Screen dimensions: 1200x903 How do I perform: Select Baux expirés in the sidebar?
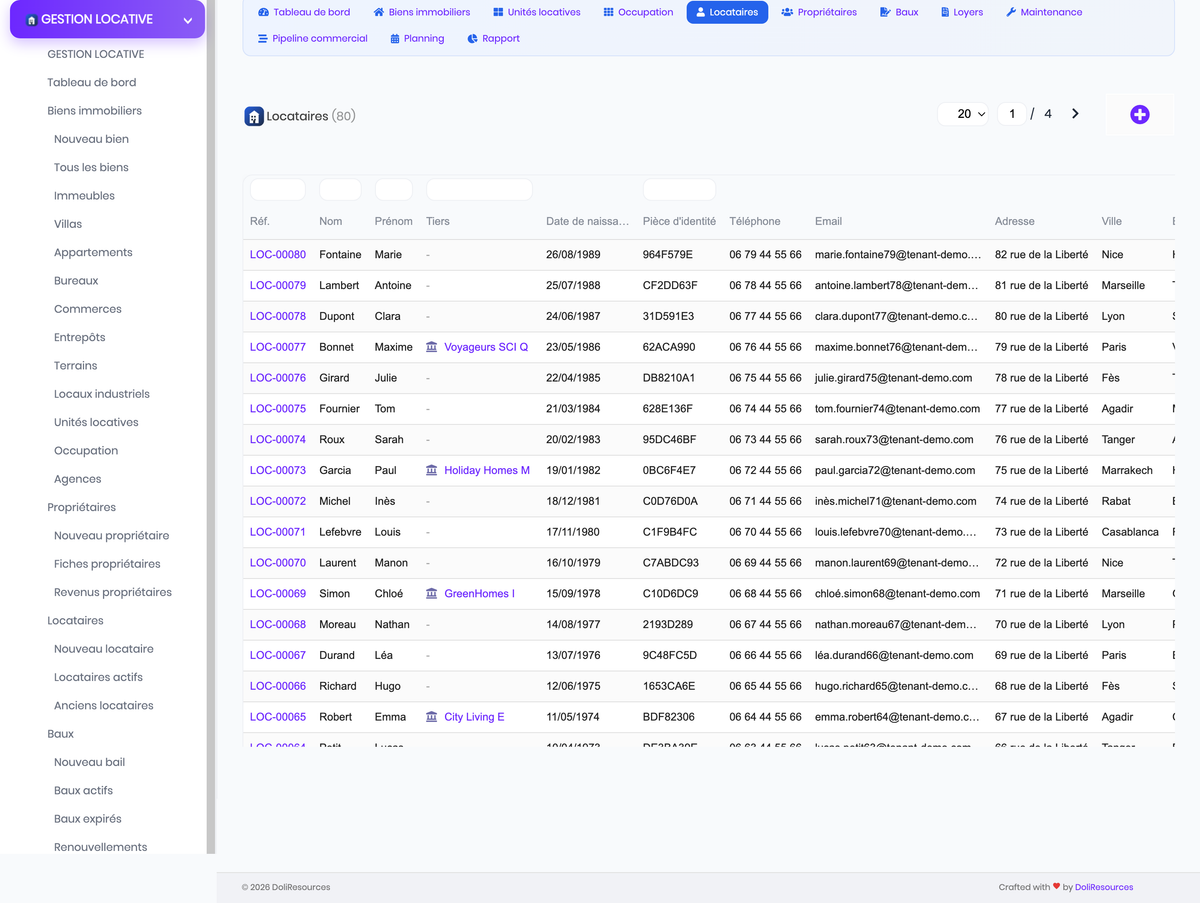(x=88, y=819)
